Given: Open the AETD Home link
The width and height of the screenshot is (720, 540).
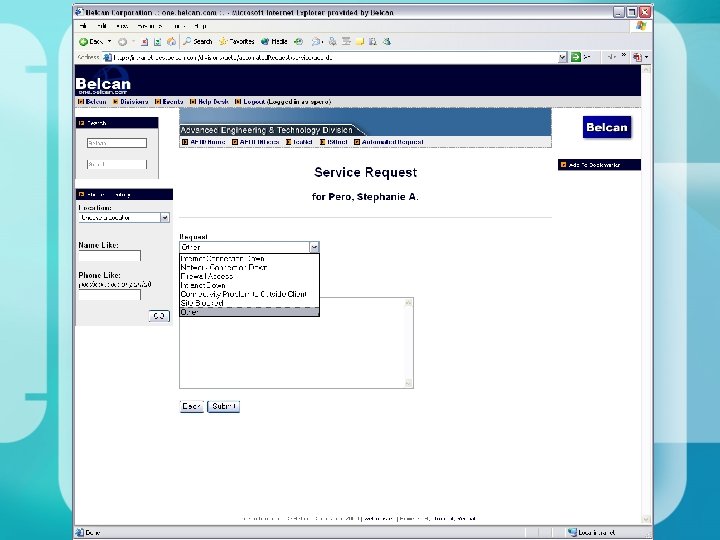Looking at the screenshot, I should (x=208, y=142).
